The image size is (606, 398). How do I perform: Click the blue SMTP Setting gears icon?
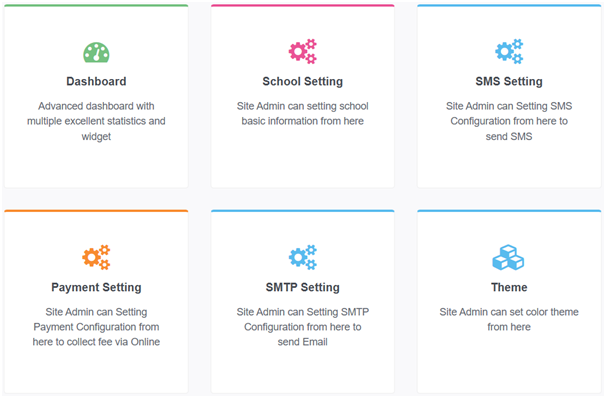click(x=303, y=257)
